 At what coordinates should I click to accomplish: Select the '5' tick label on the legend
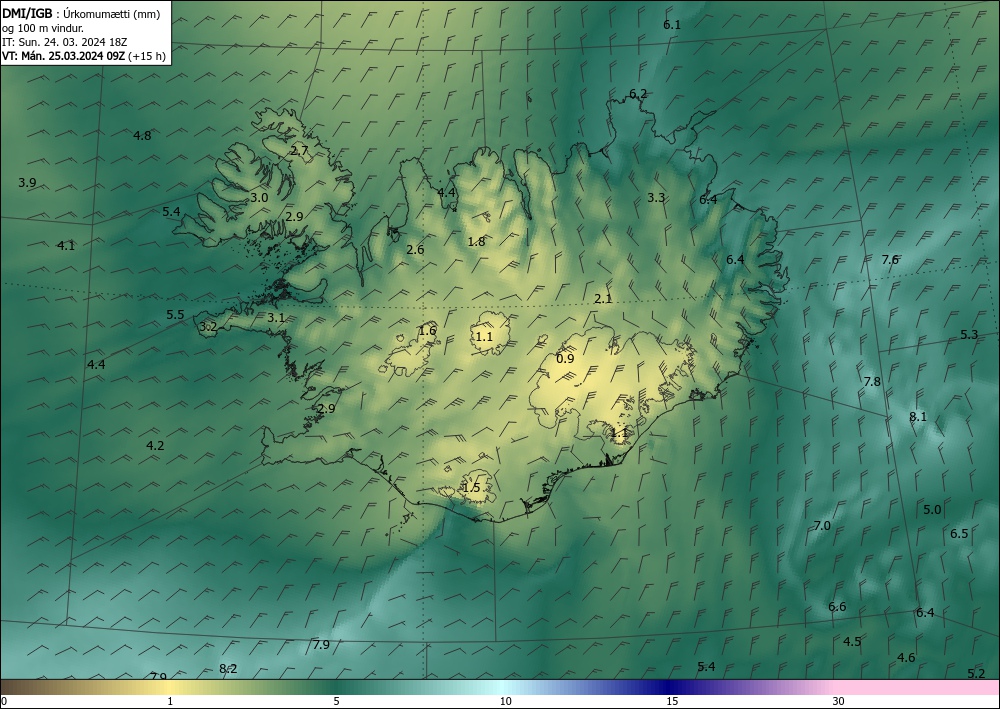point(336,701)
